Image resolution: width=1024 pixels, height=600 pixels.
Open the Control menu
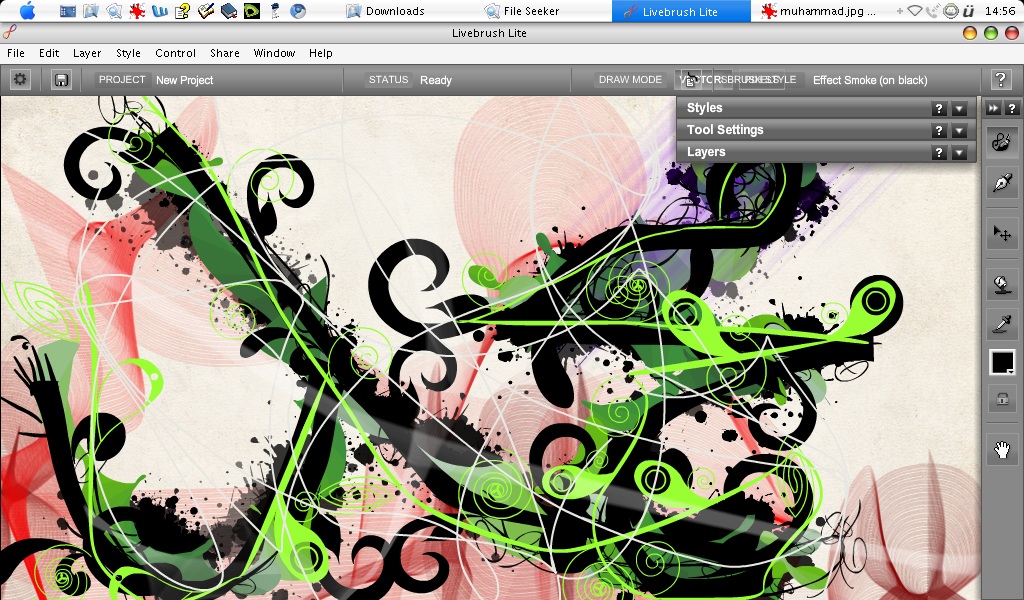[x=175, y=53]
